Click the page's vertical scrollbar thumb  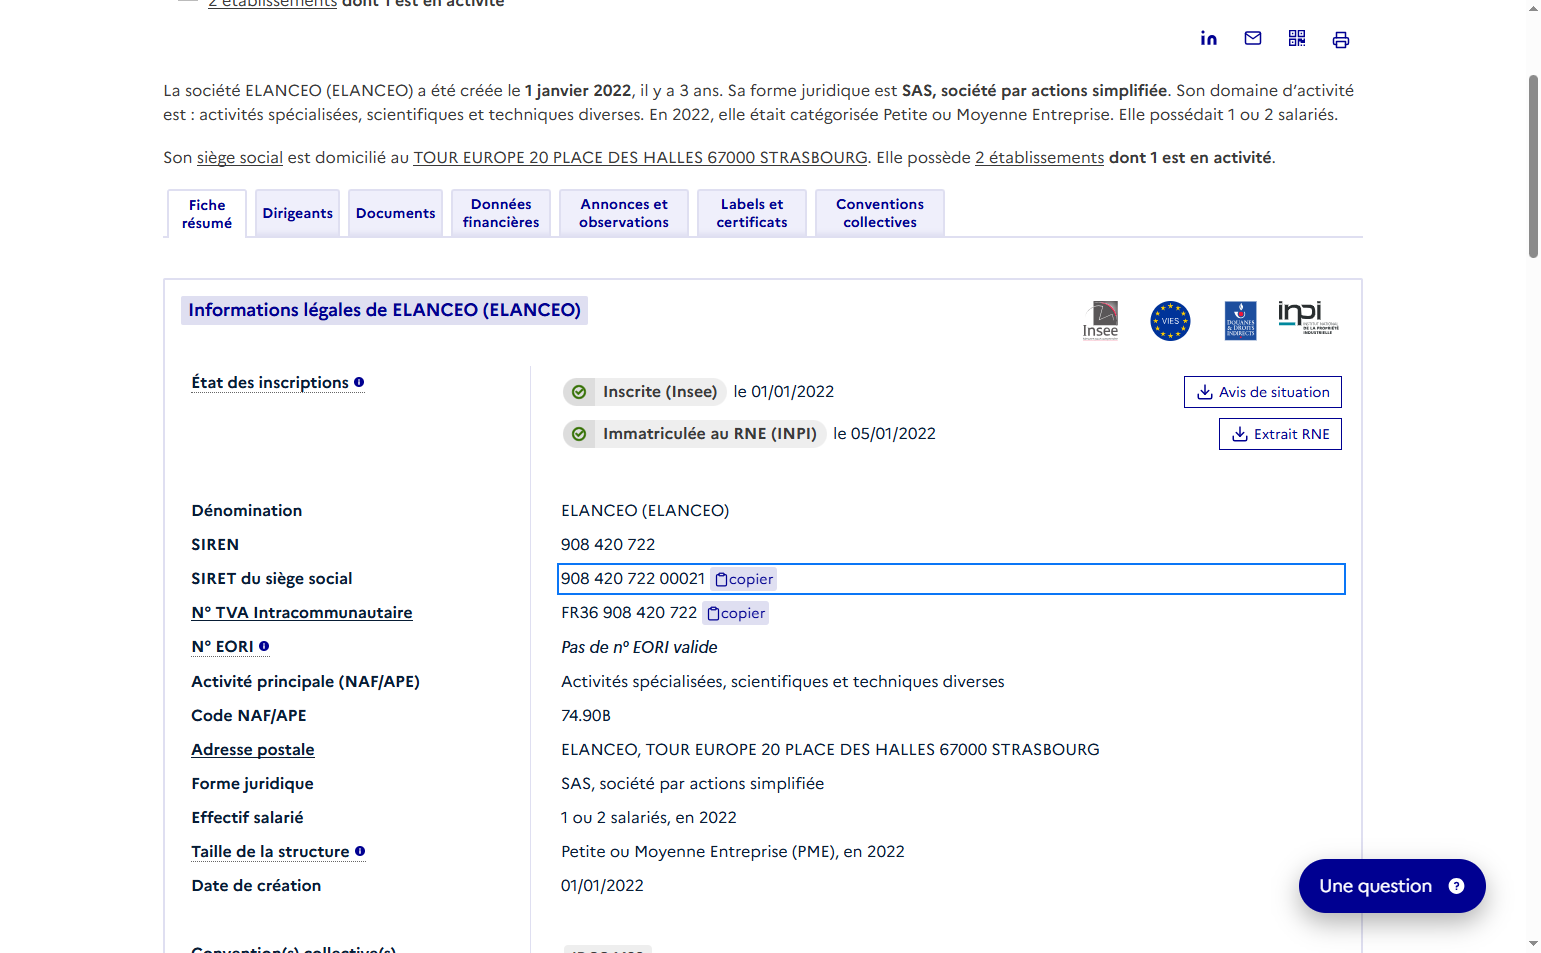(1533, 166)
